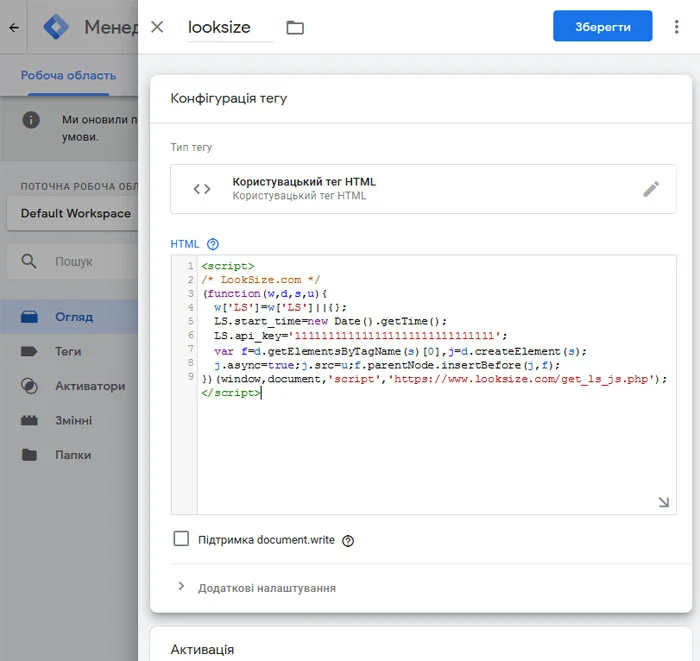This screenshot has height=661, width=700.
Task: Click the closing </script> line
Action: click(231, 393)
